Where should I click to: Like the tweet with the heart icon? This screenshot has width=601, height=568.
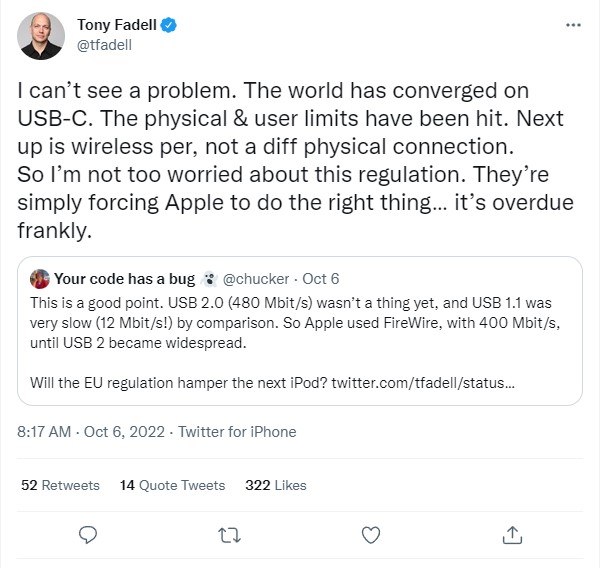(370, 533)
